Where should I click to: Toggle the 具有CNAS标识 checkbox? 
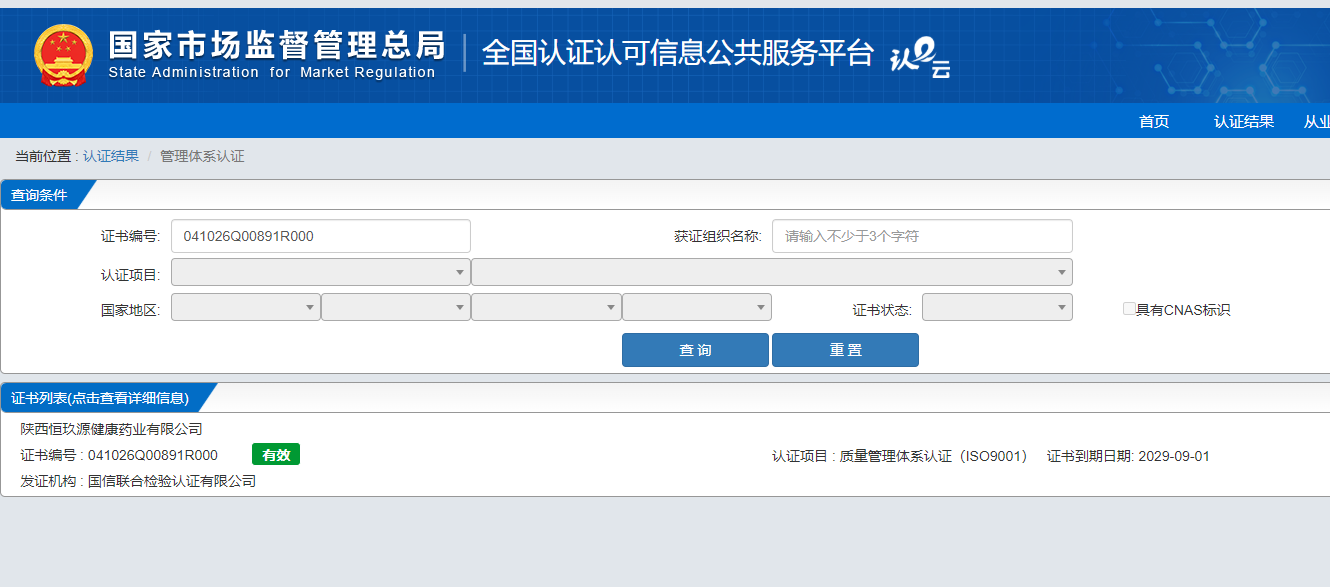point(1129,309)
